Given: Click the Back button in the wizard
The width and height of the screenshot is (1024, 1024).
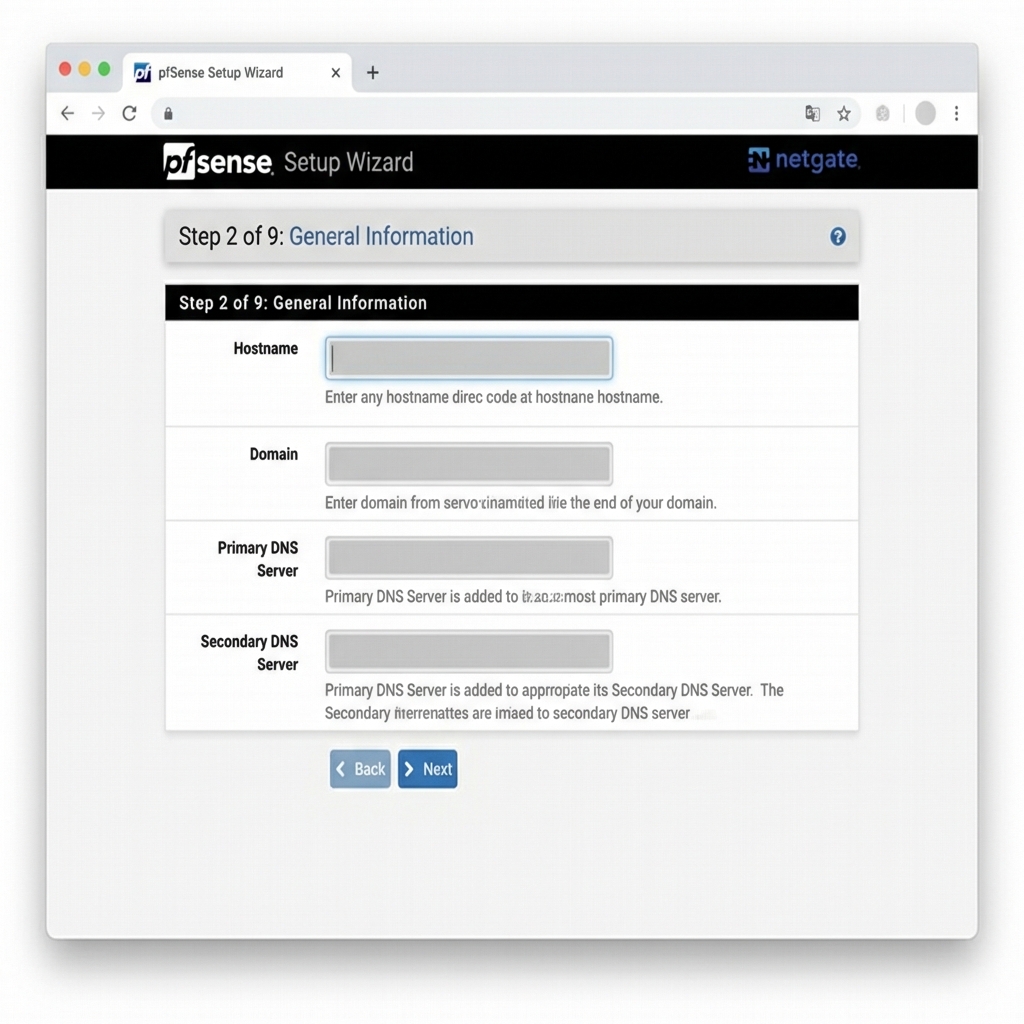Looking at the screenshot, I should (359, 769).
